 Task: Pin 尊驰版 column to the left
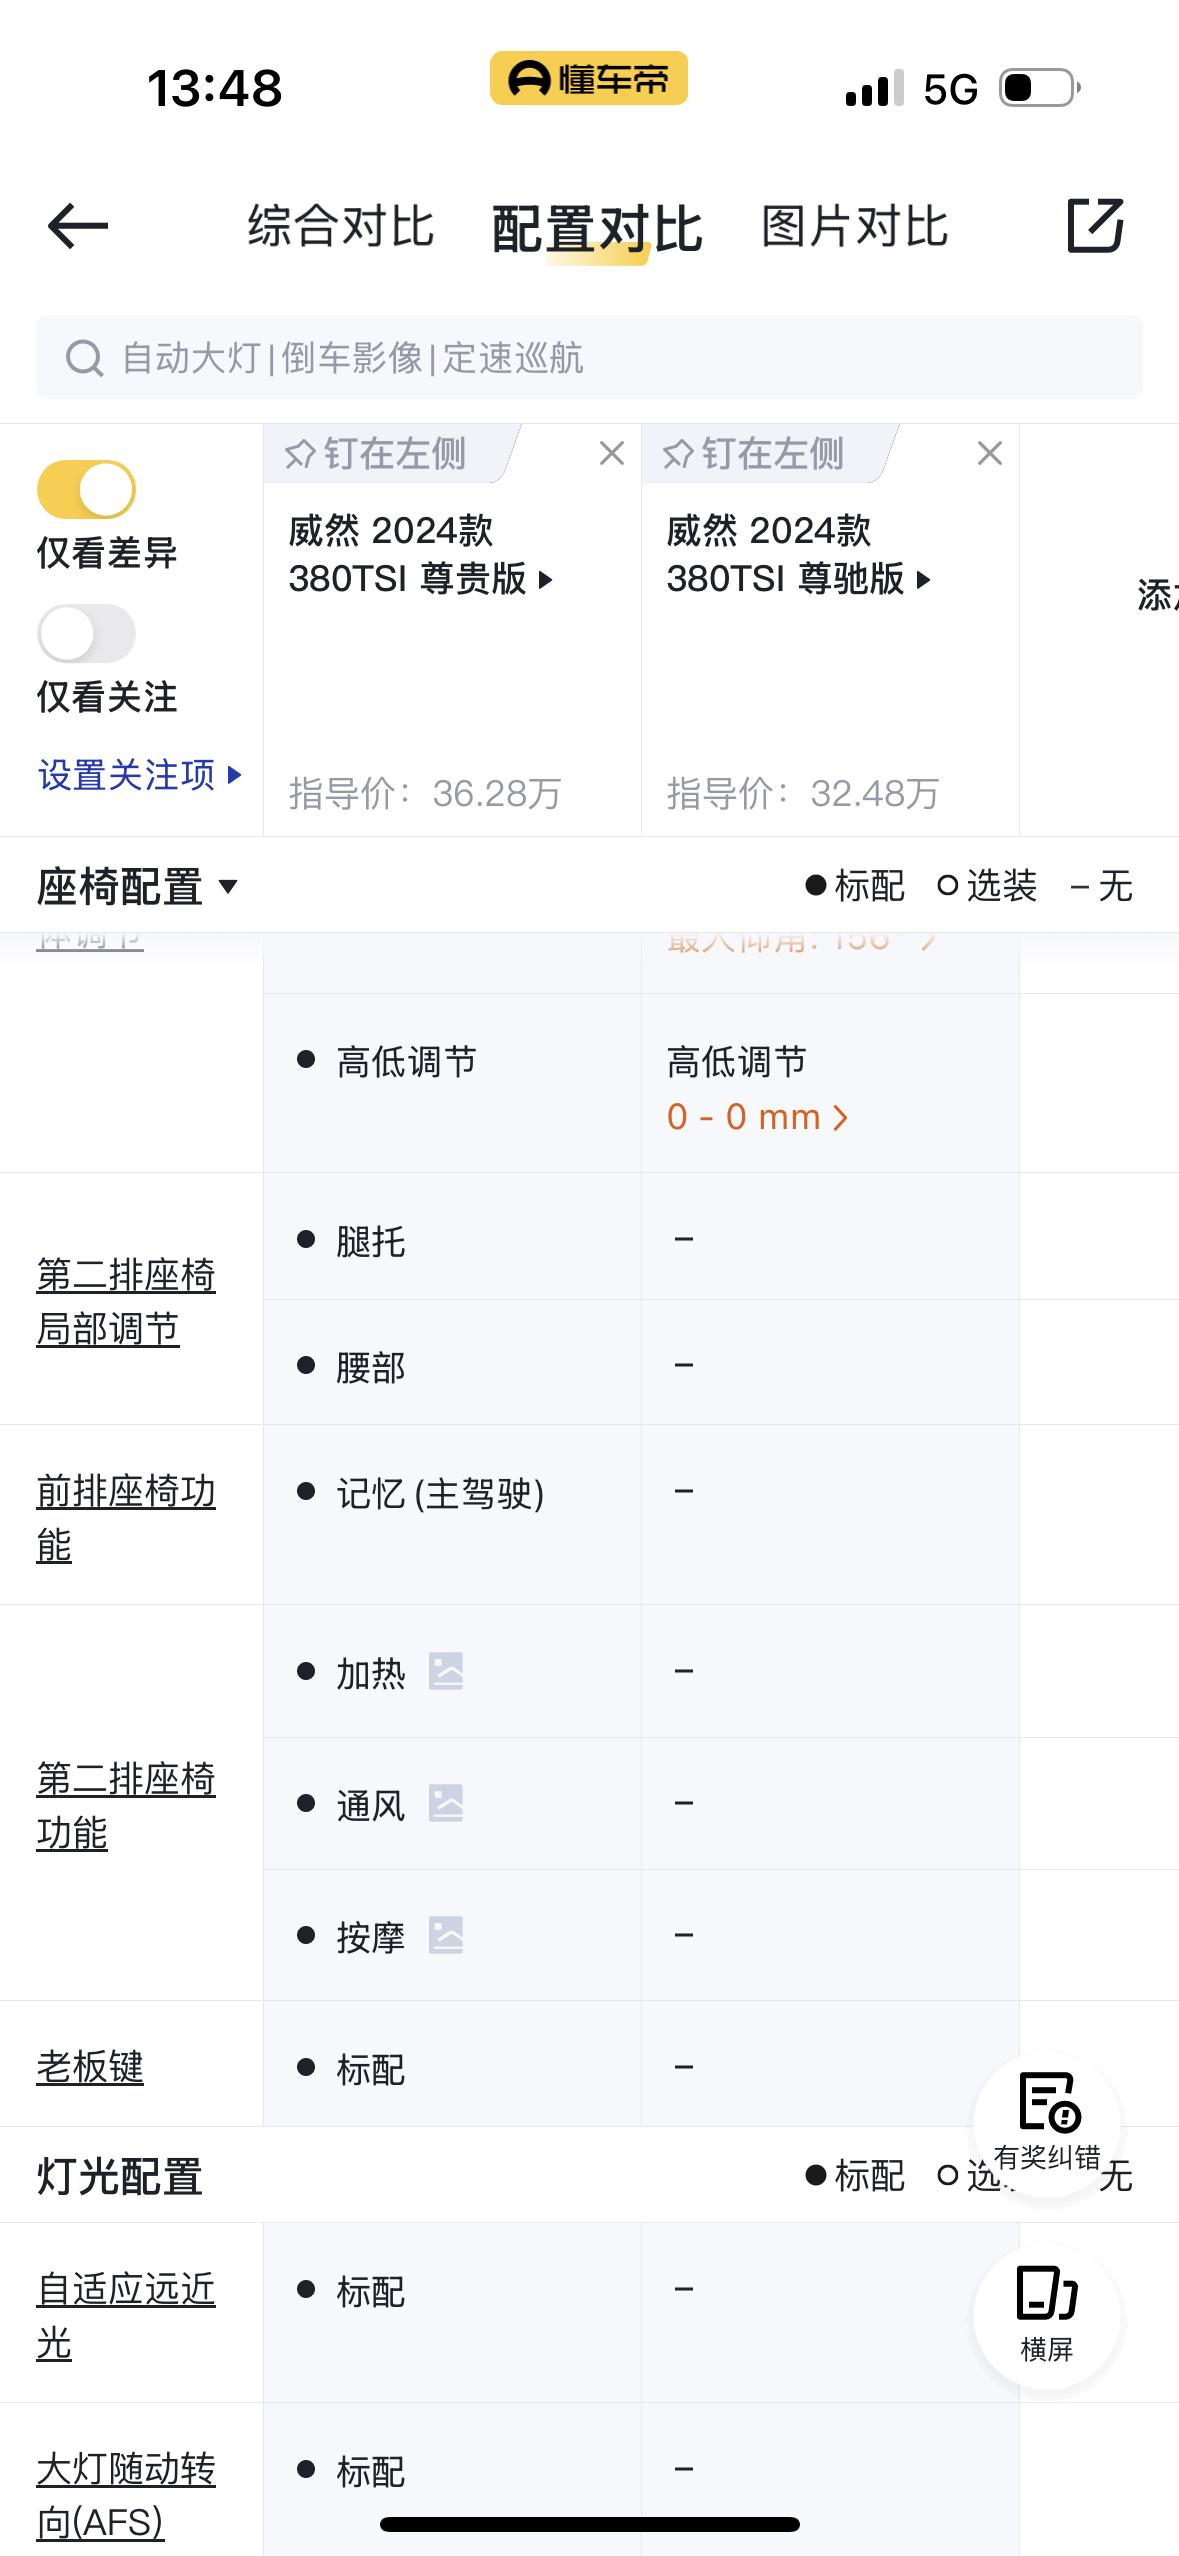pos(756,454)
